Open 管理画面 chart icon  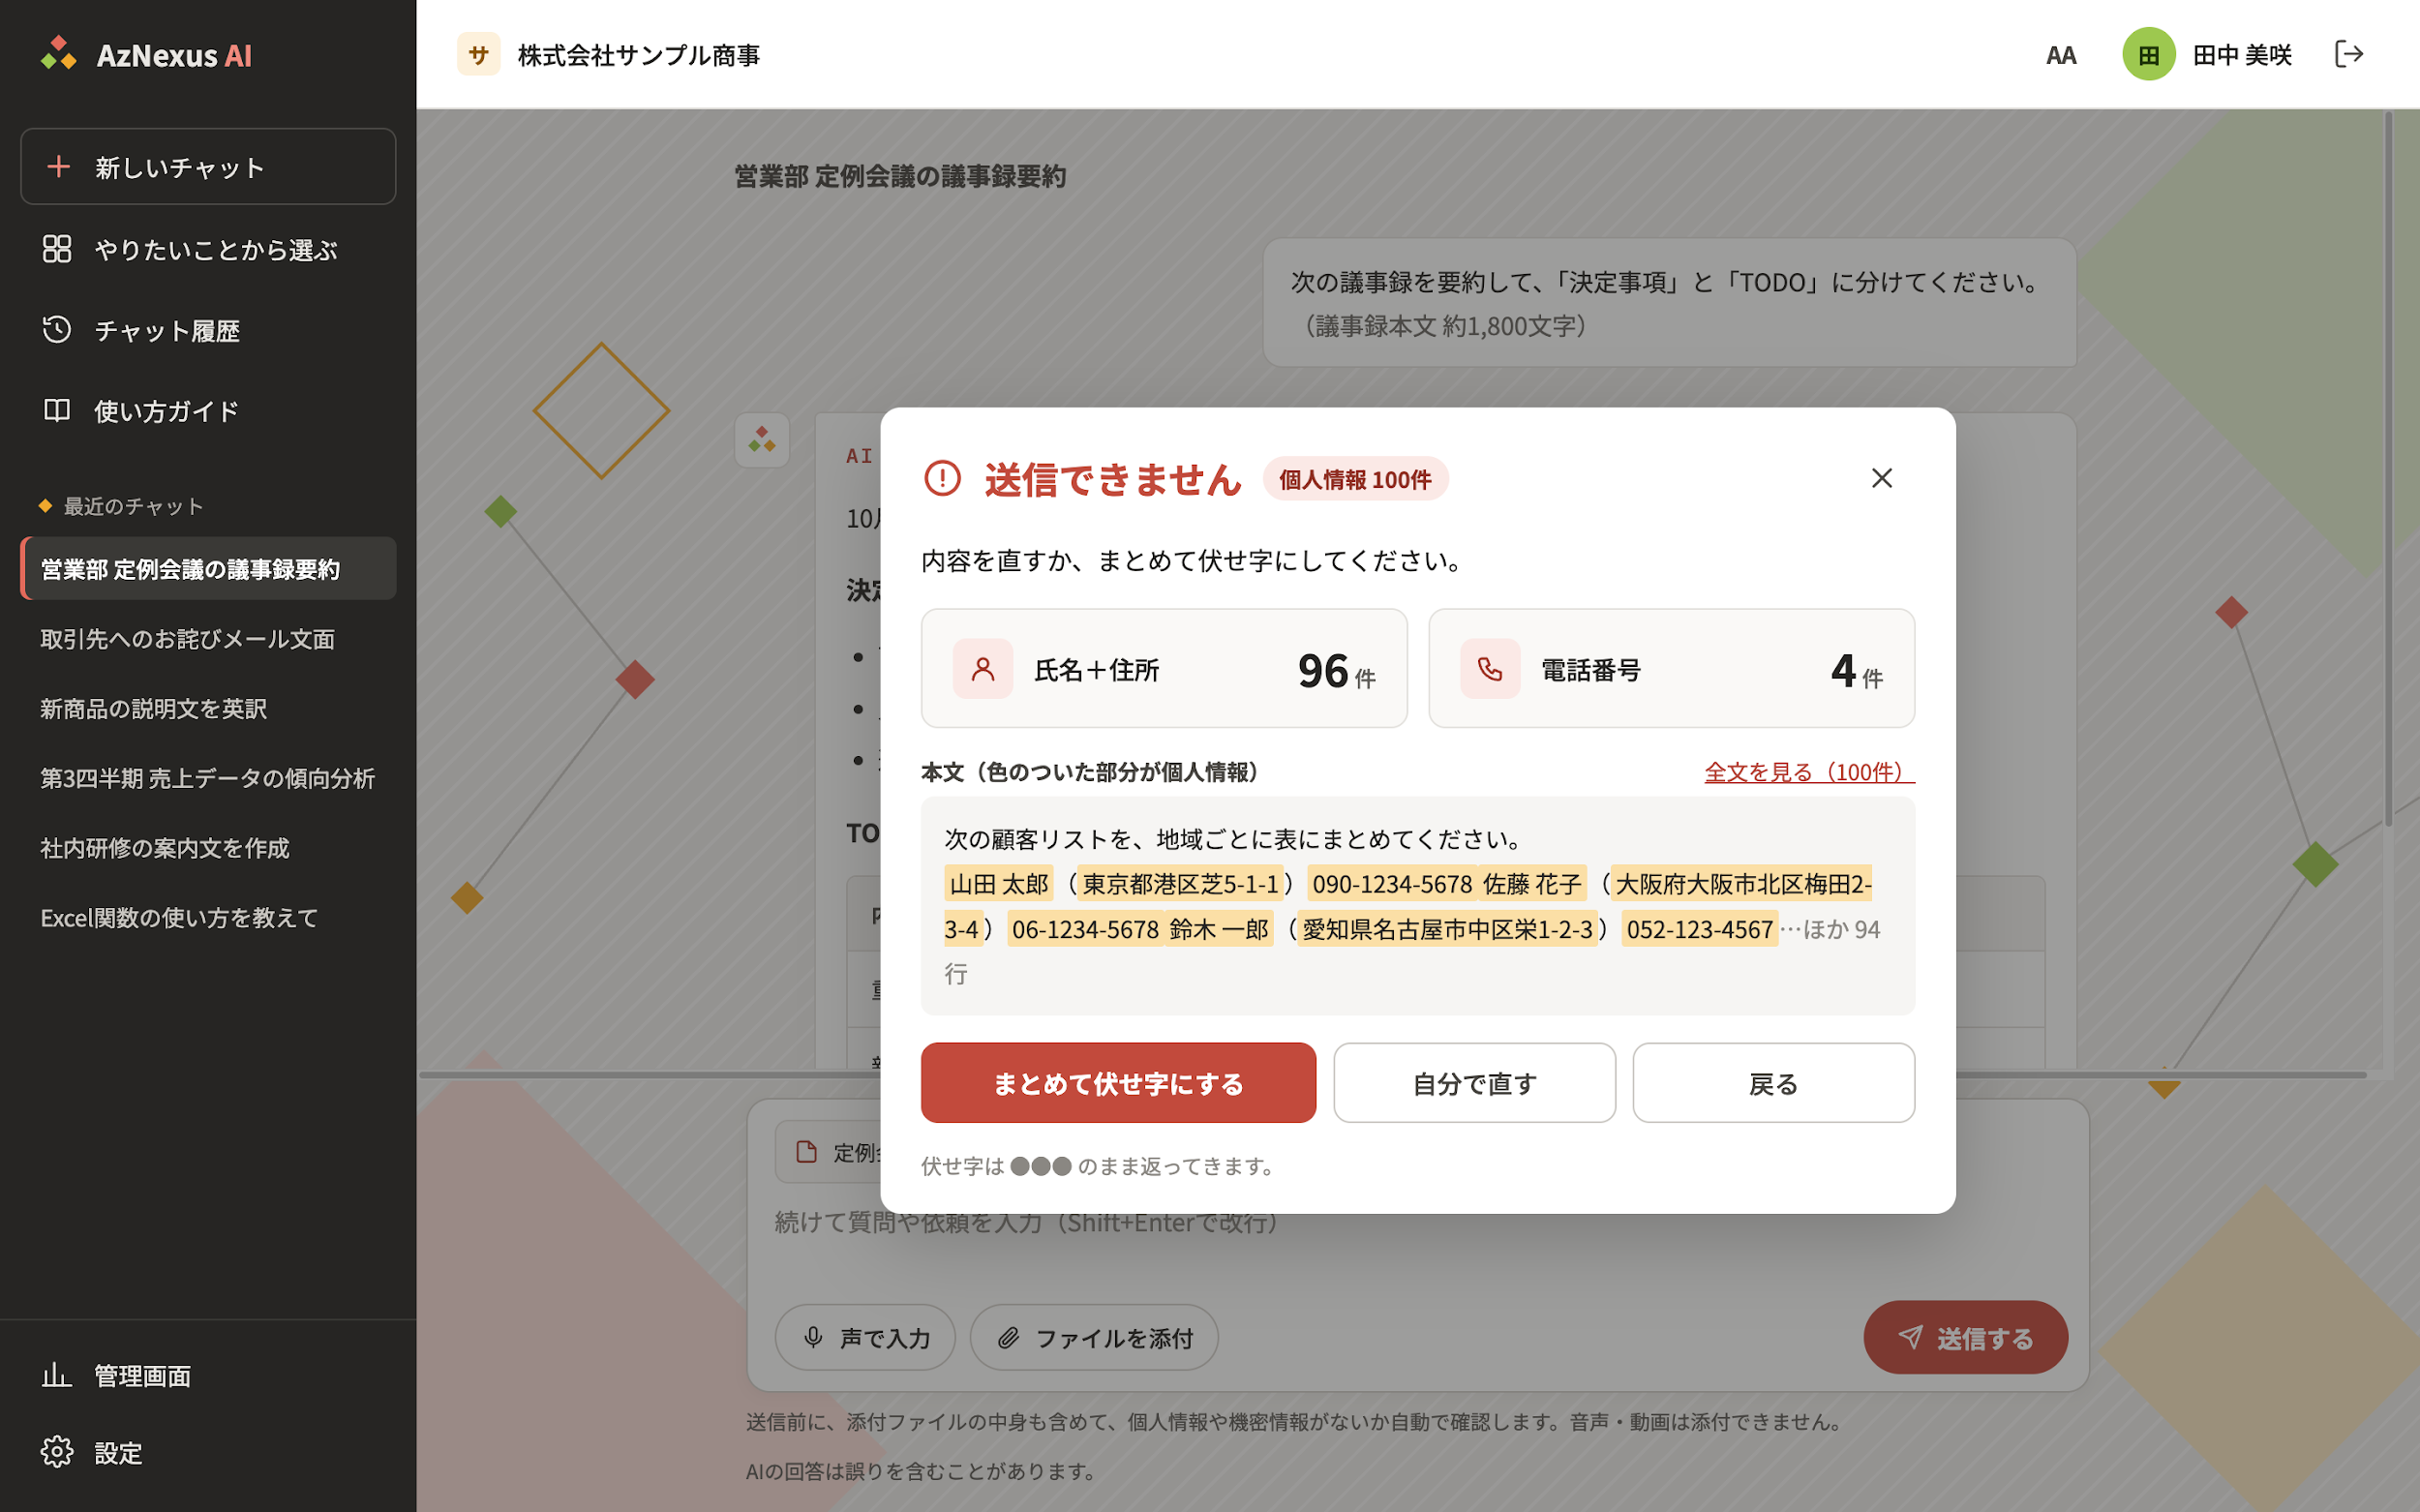pos(57,1375)
